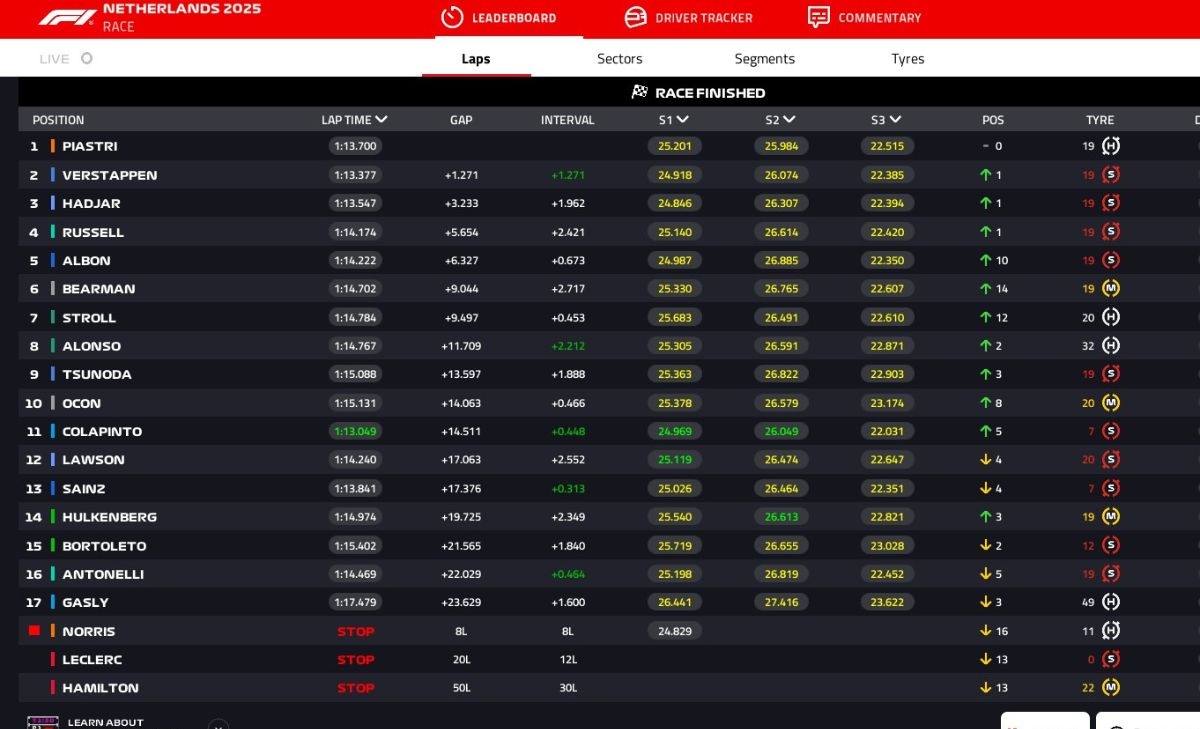Click the Learn About link
This screenshot has height=729, width=1200.
click(105, 722)
